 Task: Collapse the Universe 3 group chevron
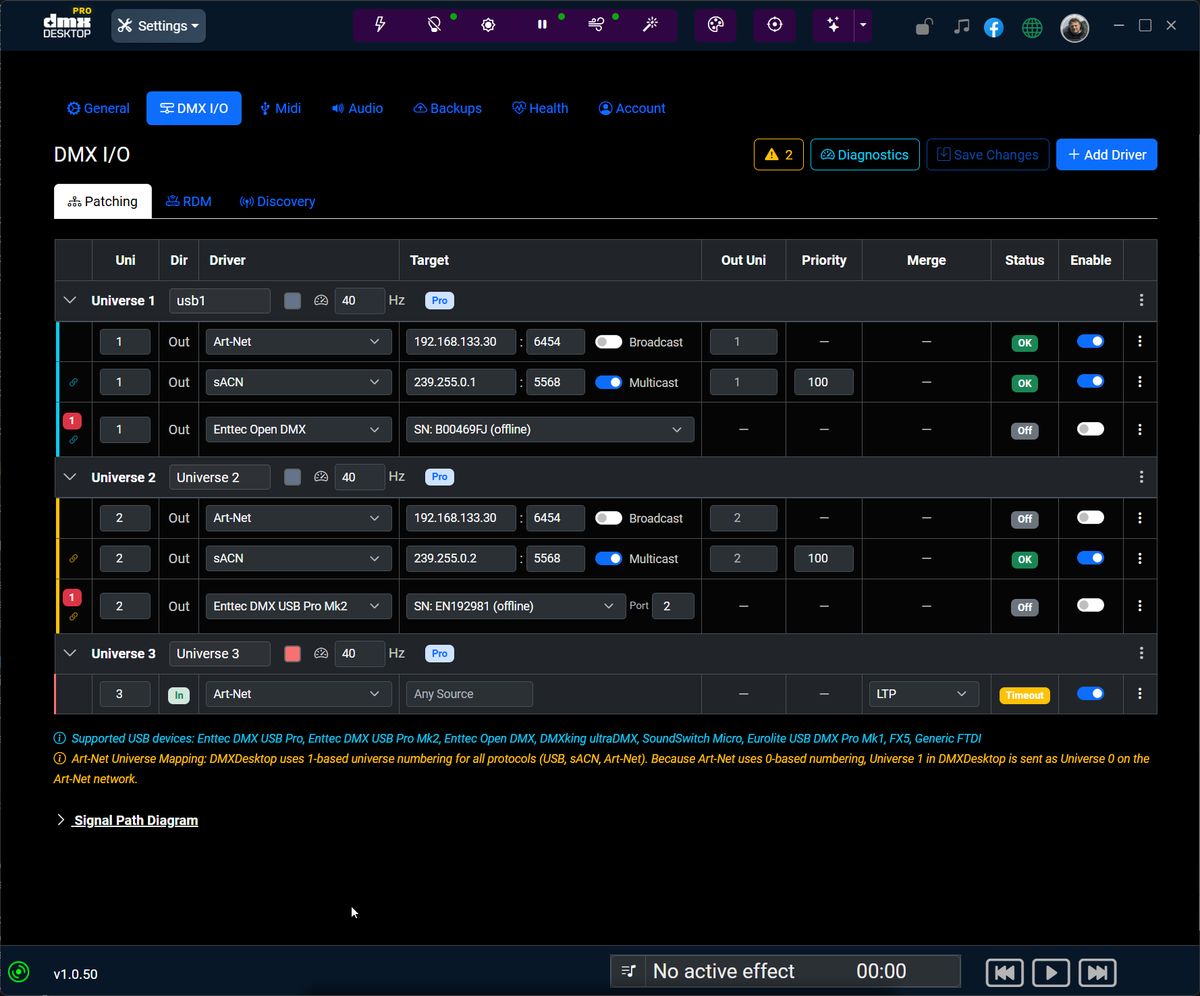point(70,653)
